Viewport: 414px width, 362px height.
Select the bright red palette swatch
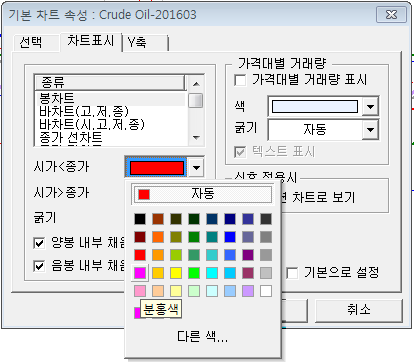click(140, 255)
